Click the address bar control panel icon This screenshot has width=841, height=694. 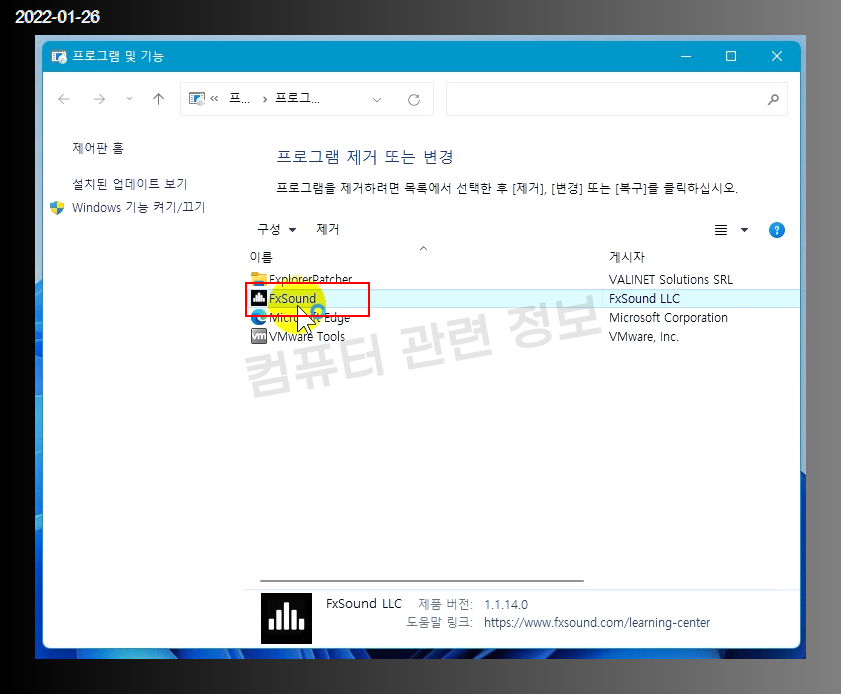click(x=197, y=99)
